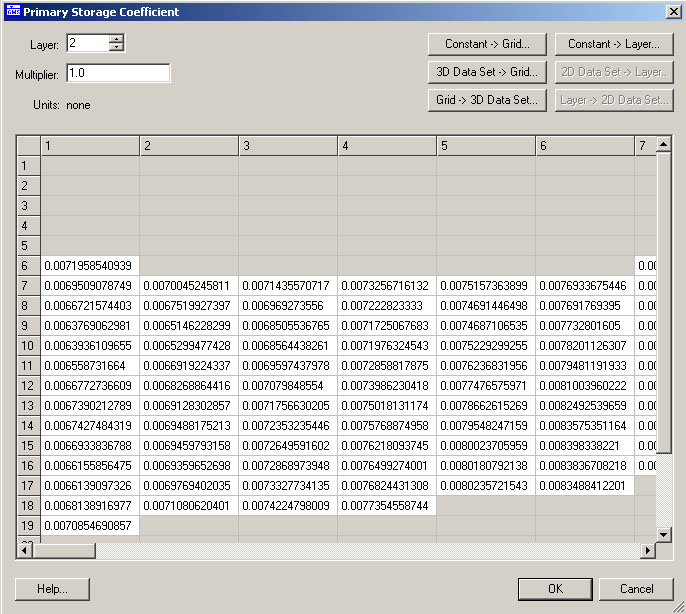Click the vertical scrollbar thumb
Image resolution: width=686 pixels, height=614 pixels.
[664, 302]
